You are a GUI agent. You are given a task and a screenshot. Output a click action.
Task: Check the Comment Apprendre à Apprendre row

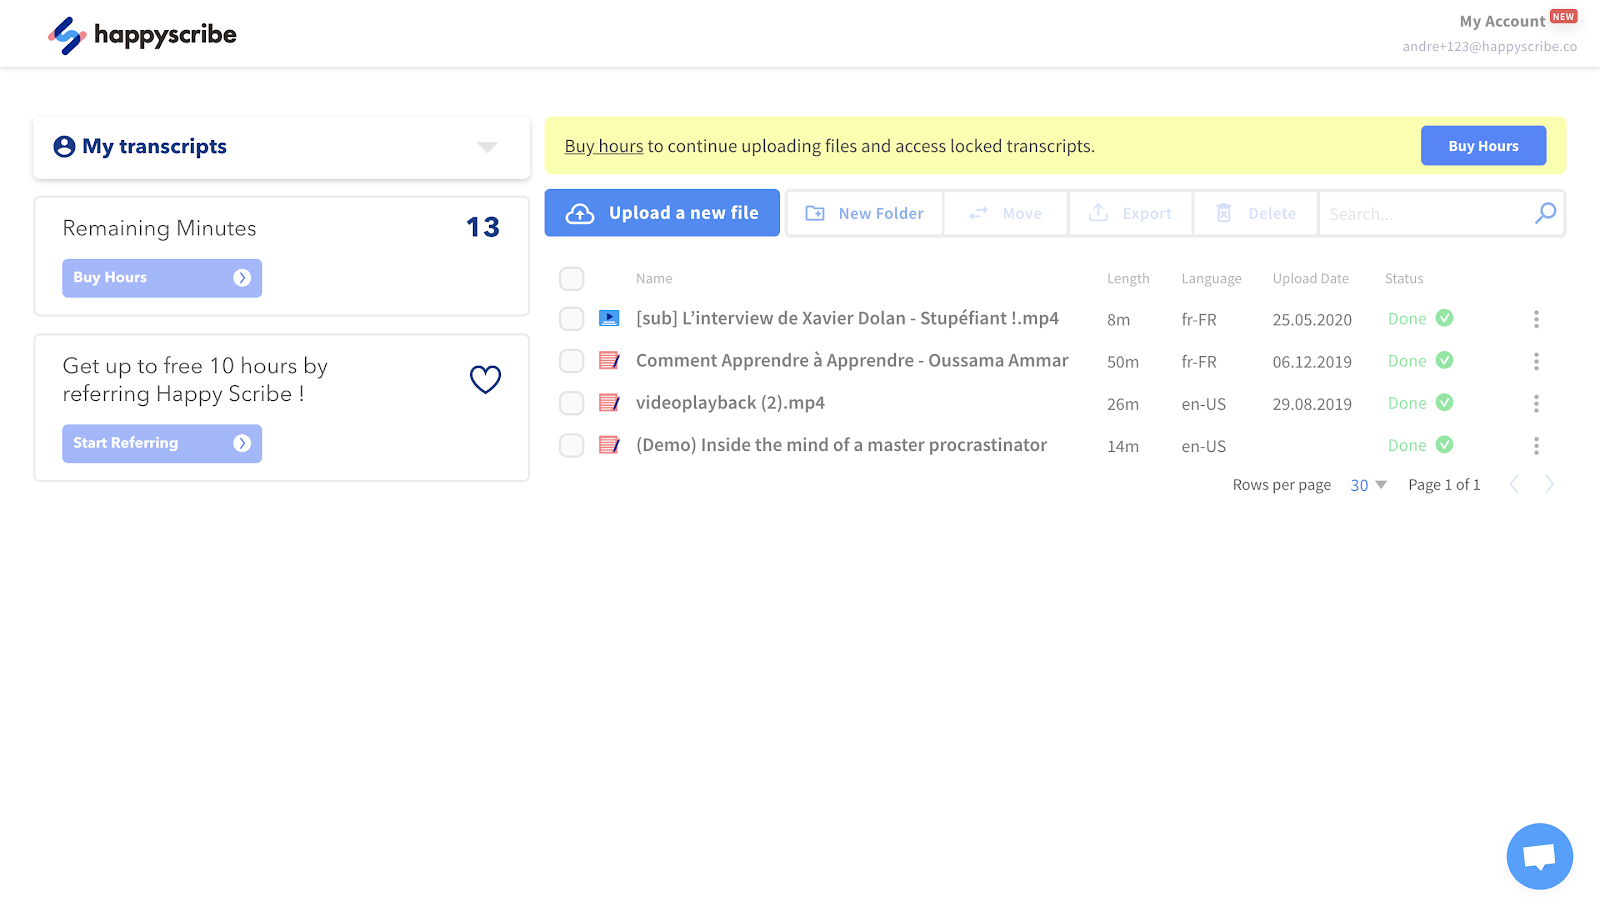click(x=572, y=361)
